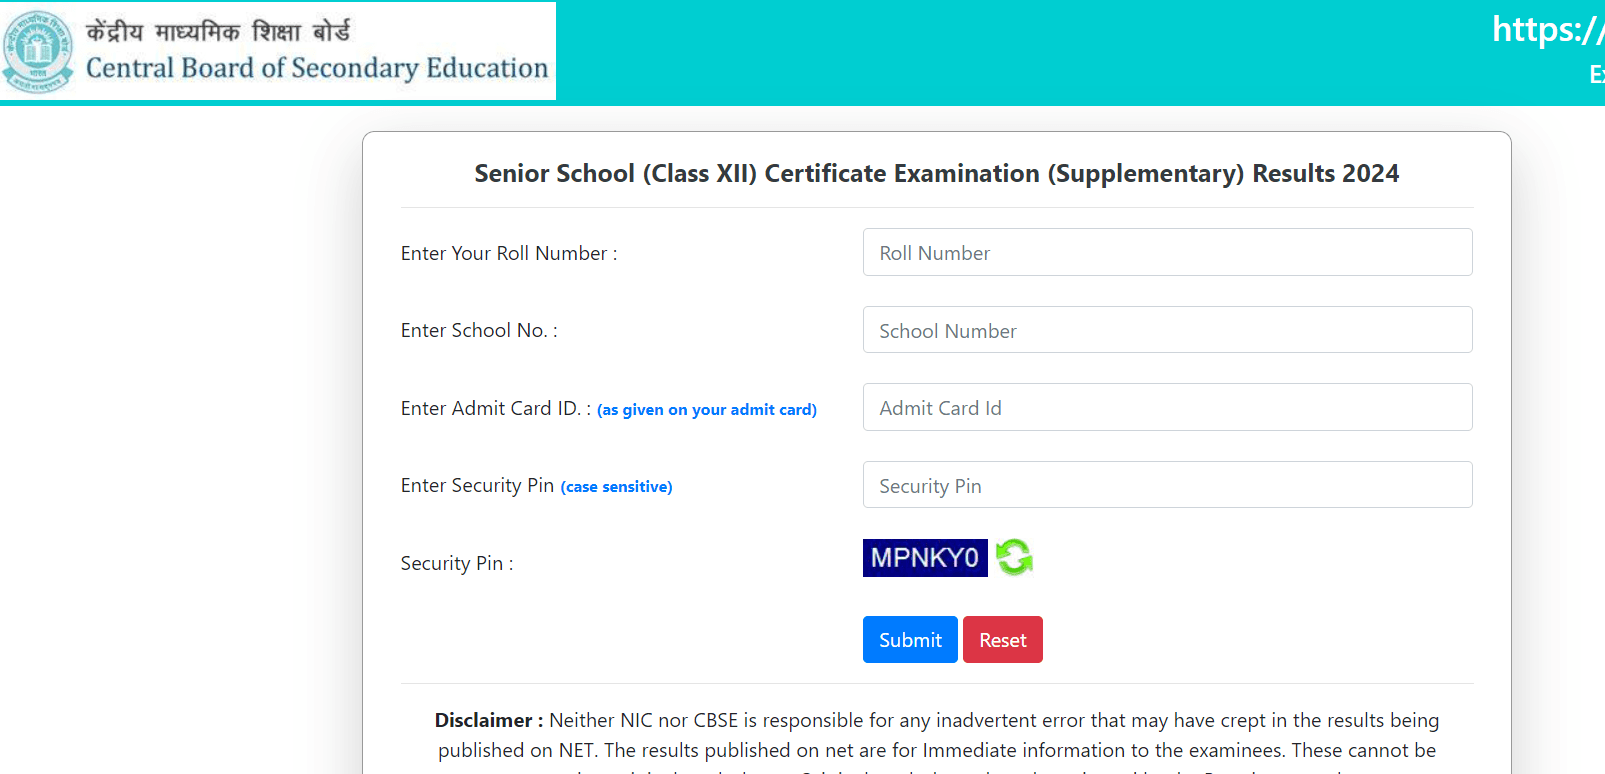This screenshot has width=1605, height=774.
Task: Focus the Security Pin entry field
Action: tap(1167, 485)
